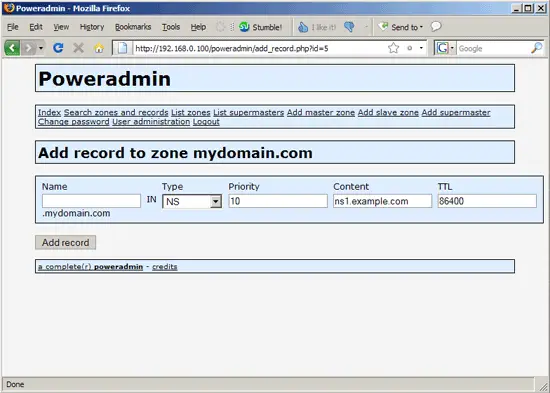Open the Bookmarks menu
Image resolution: width=550 pixels, height=393 pixels.
click(x=133, y=27)
